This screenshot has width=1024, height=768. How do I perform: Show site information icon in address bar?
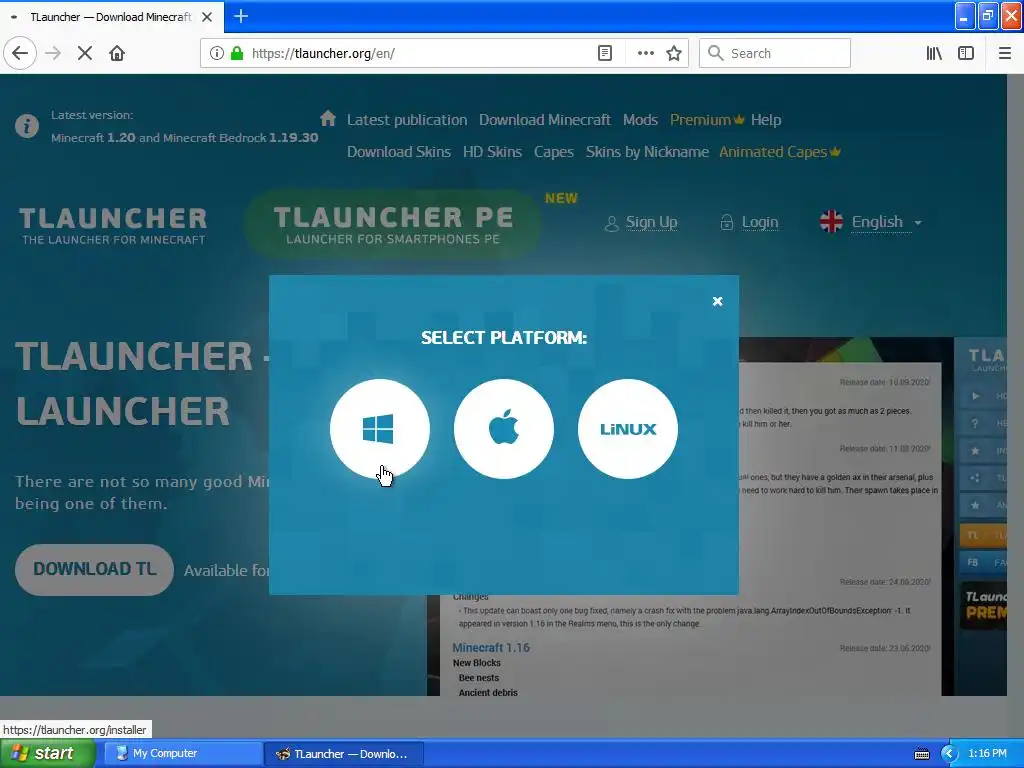(x=216, y=53)
